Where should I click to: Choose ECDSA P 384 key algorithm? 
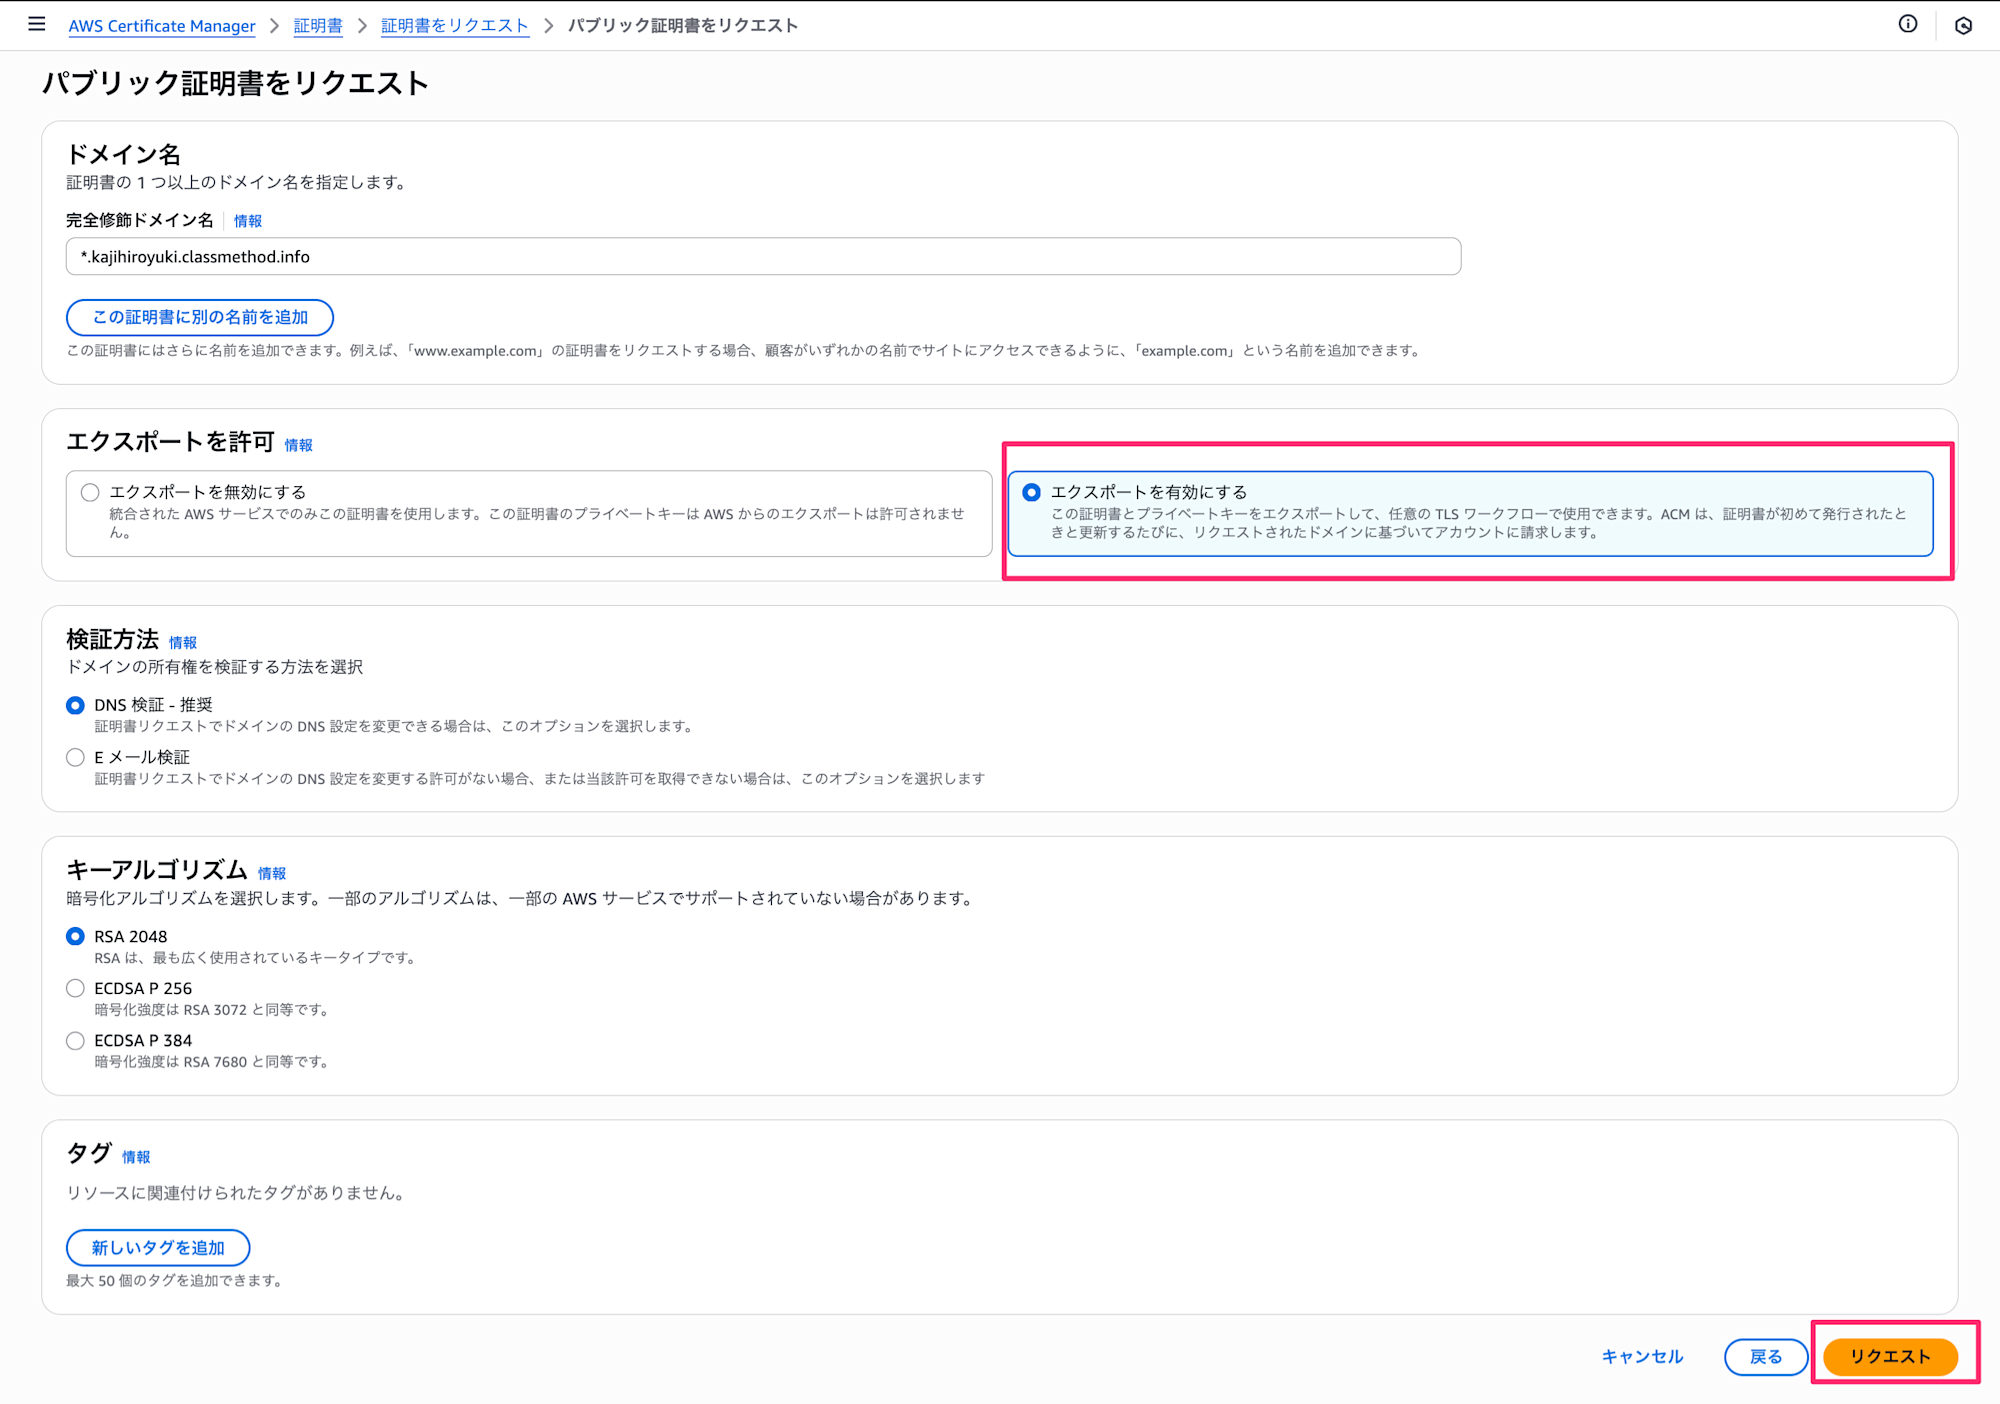(x=75, y=1040)
